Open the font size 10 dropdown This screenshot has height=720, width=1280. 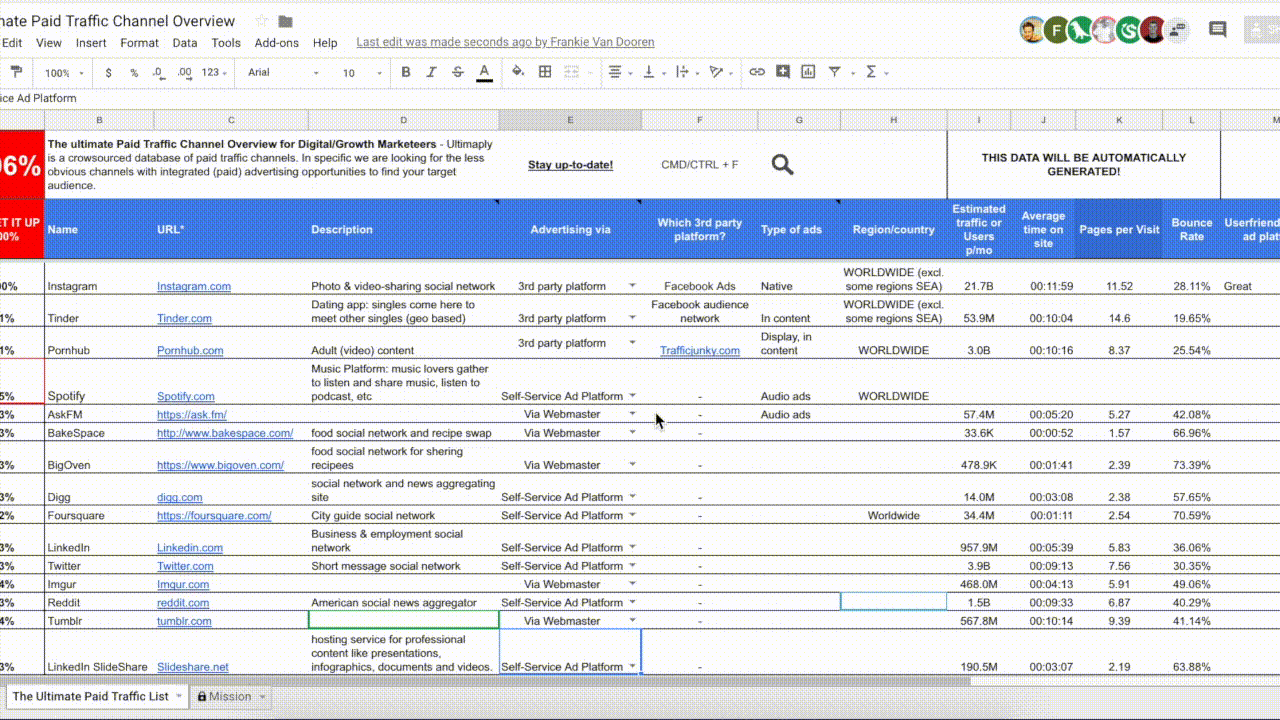pyautogui.click(x=362, y=73)
